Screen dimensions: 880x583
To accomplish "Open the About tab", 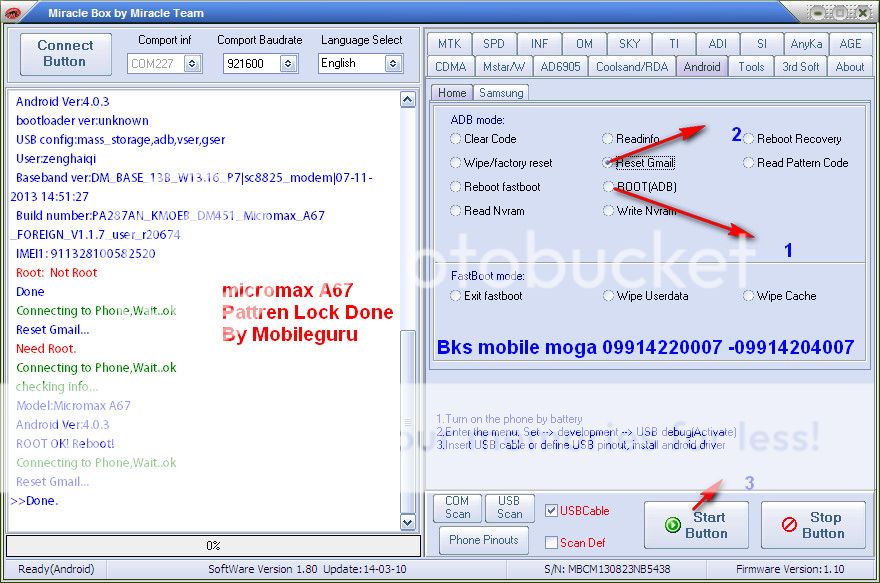I will tap(850, 67).
